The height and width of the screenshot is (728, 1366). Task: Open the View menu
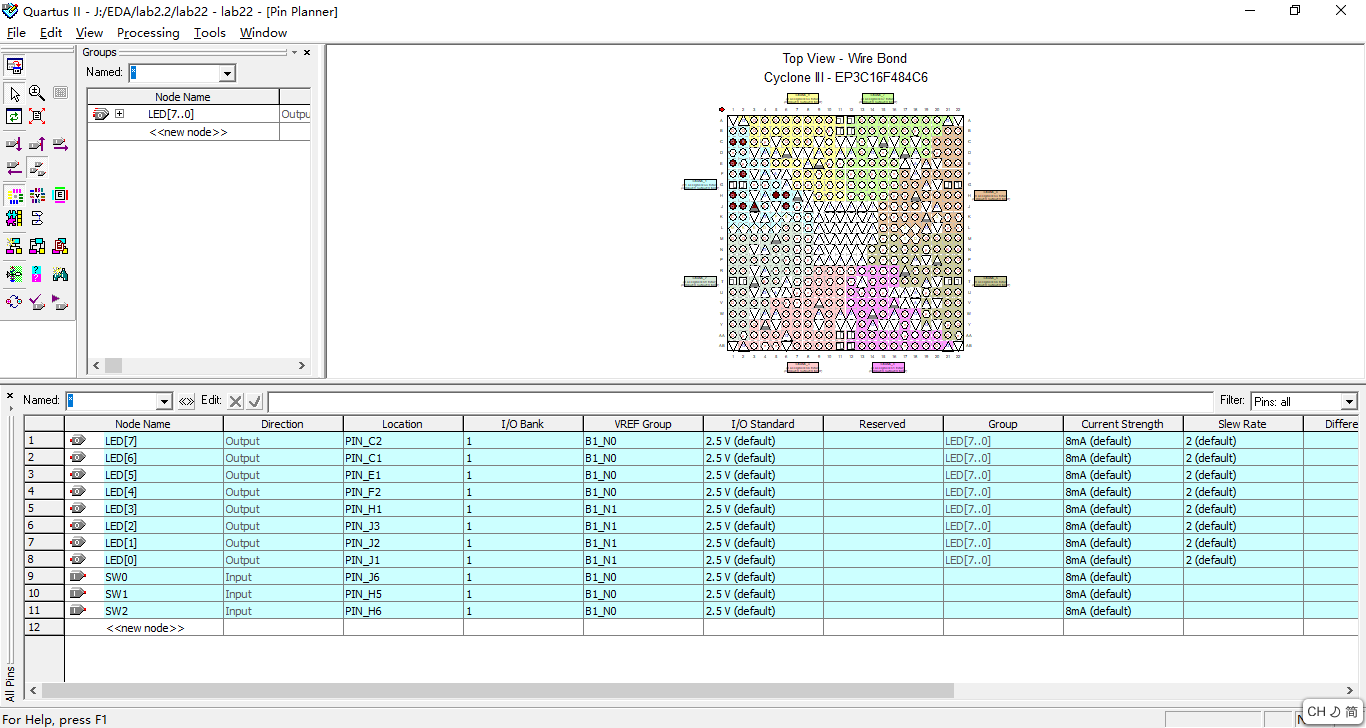pyautogui.click(x=89, y=33)
